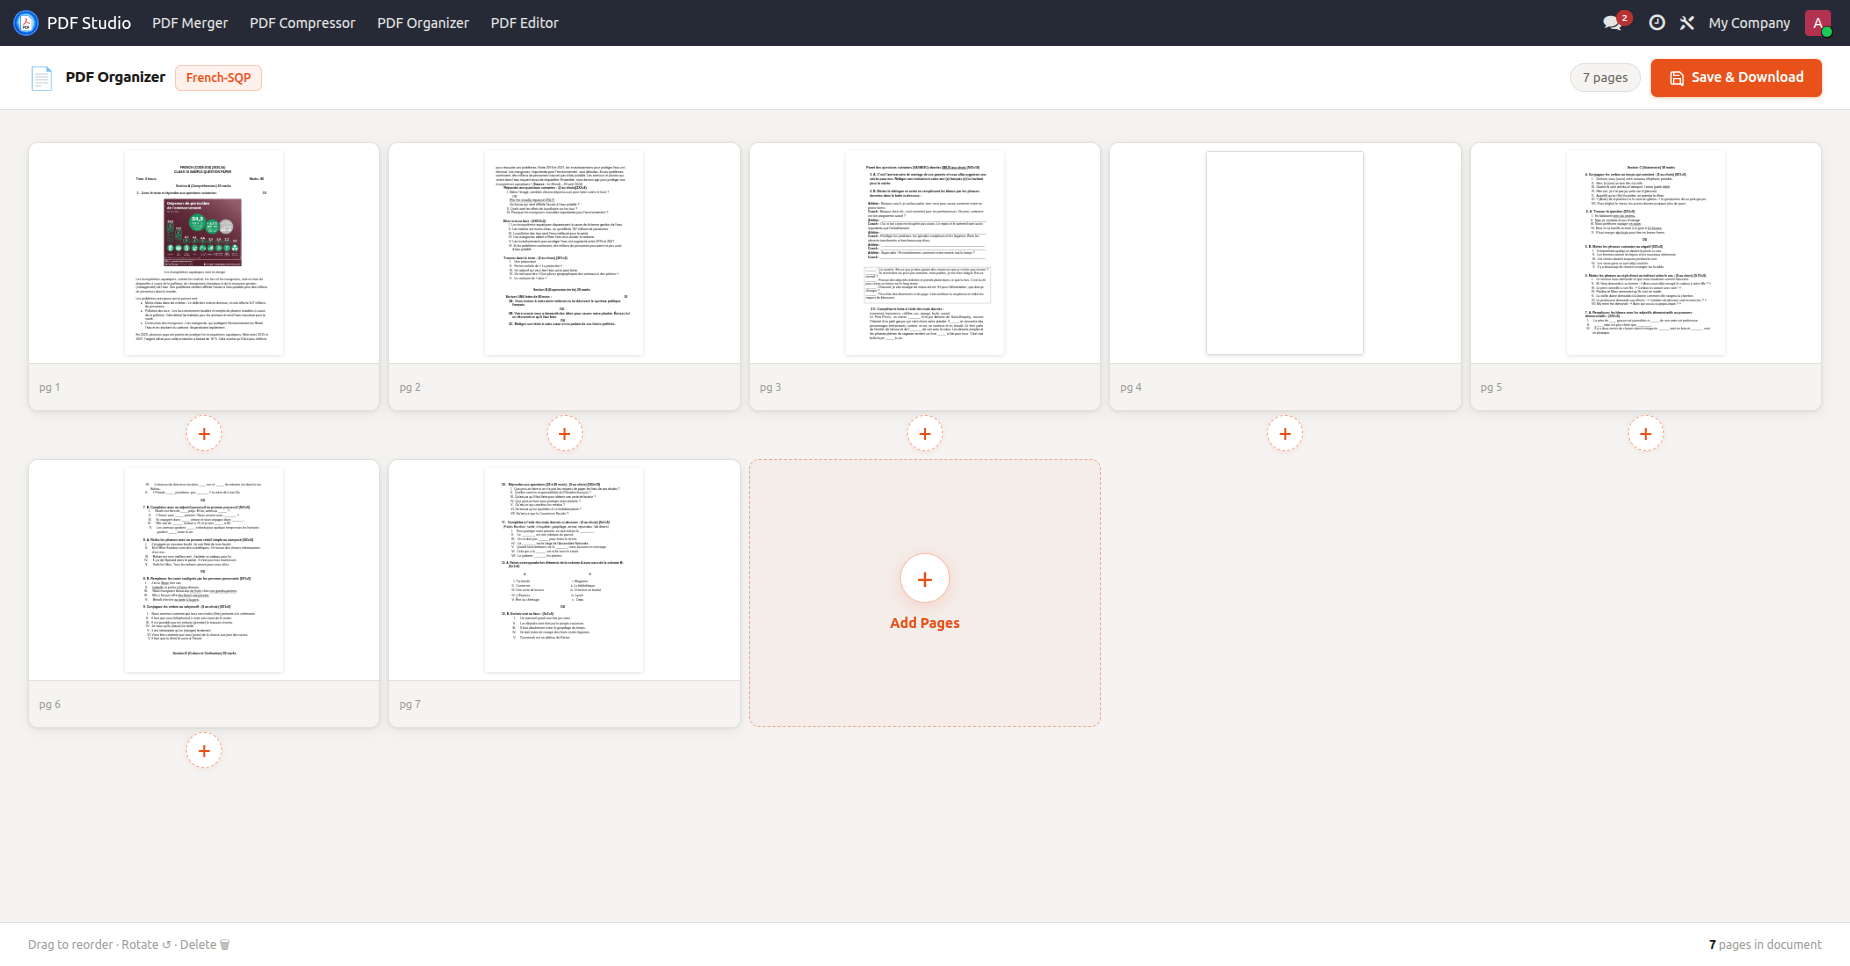Click the round plus in Add Pages card
This screenshot has width=1850, height=966.
click(925, 579)
